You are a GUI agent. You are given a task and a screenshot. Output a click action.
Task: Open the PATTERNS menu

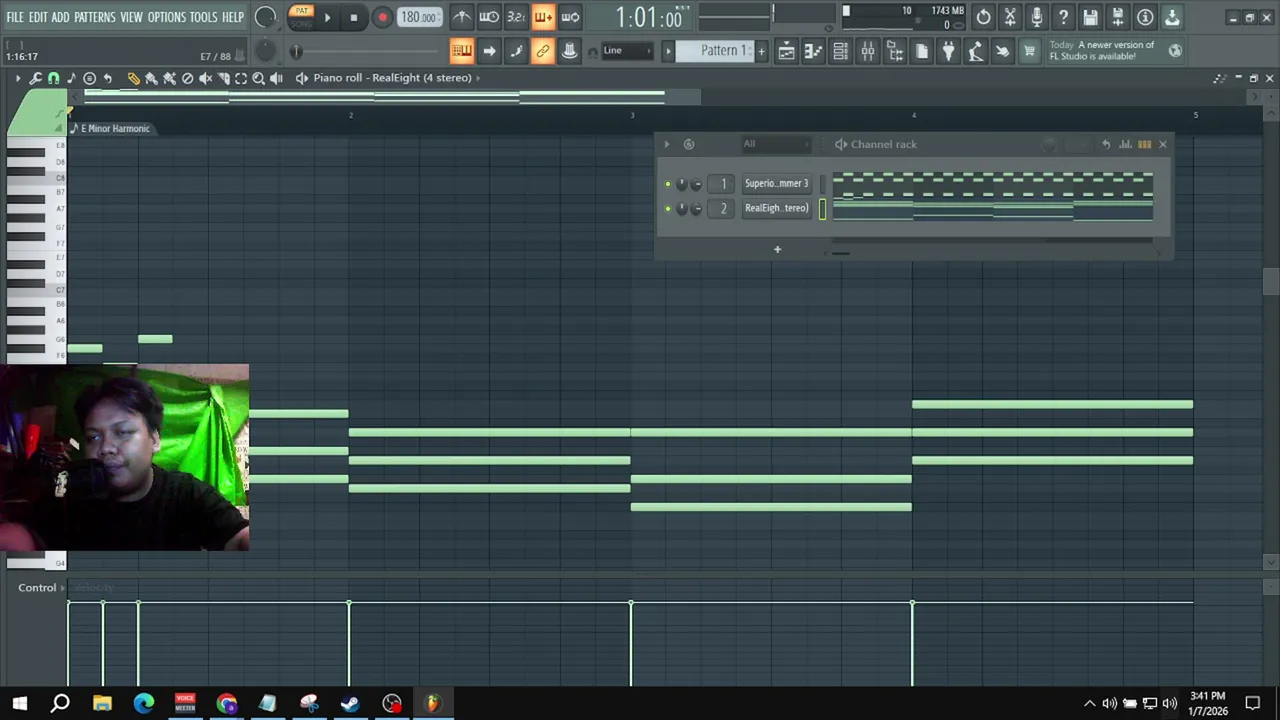pyautogui.click(x=95, y=17)
